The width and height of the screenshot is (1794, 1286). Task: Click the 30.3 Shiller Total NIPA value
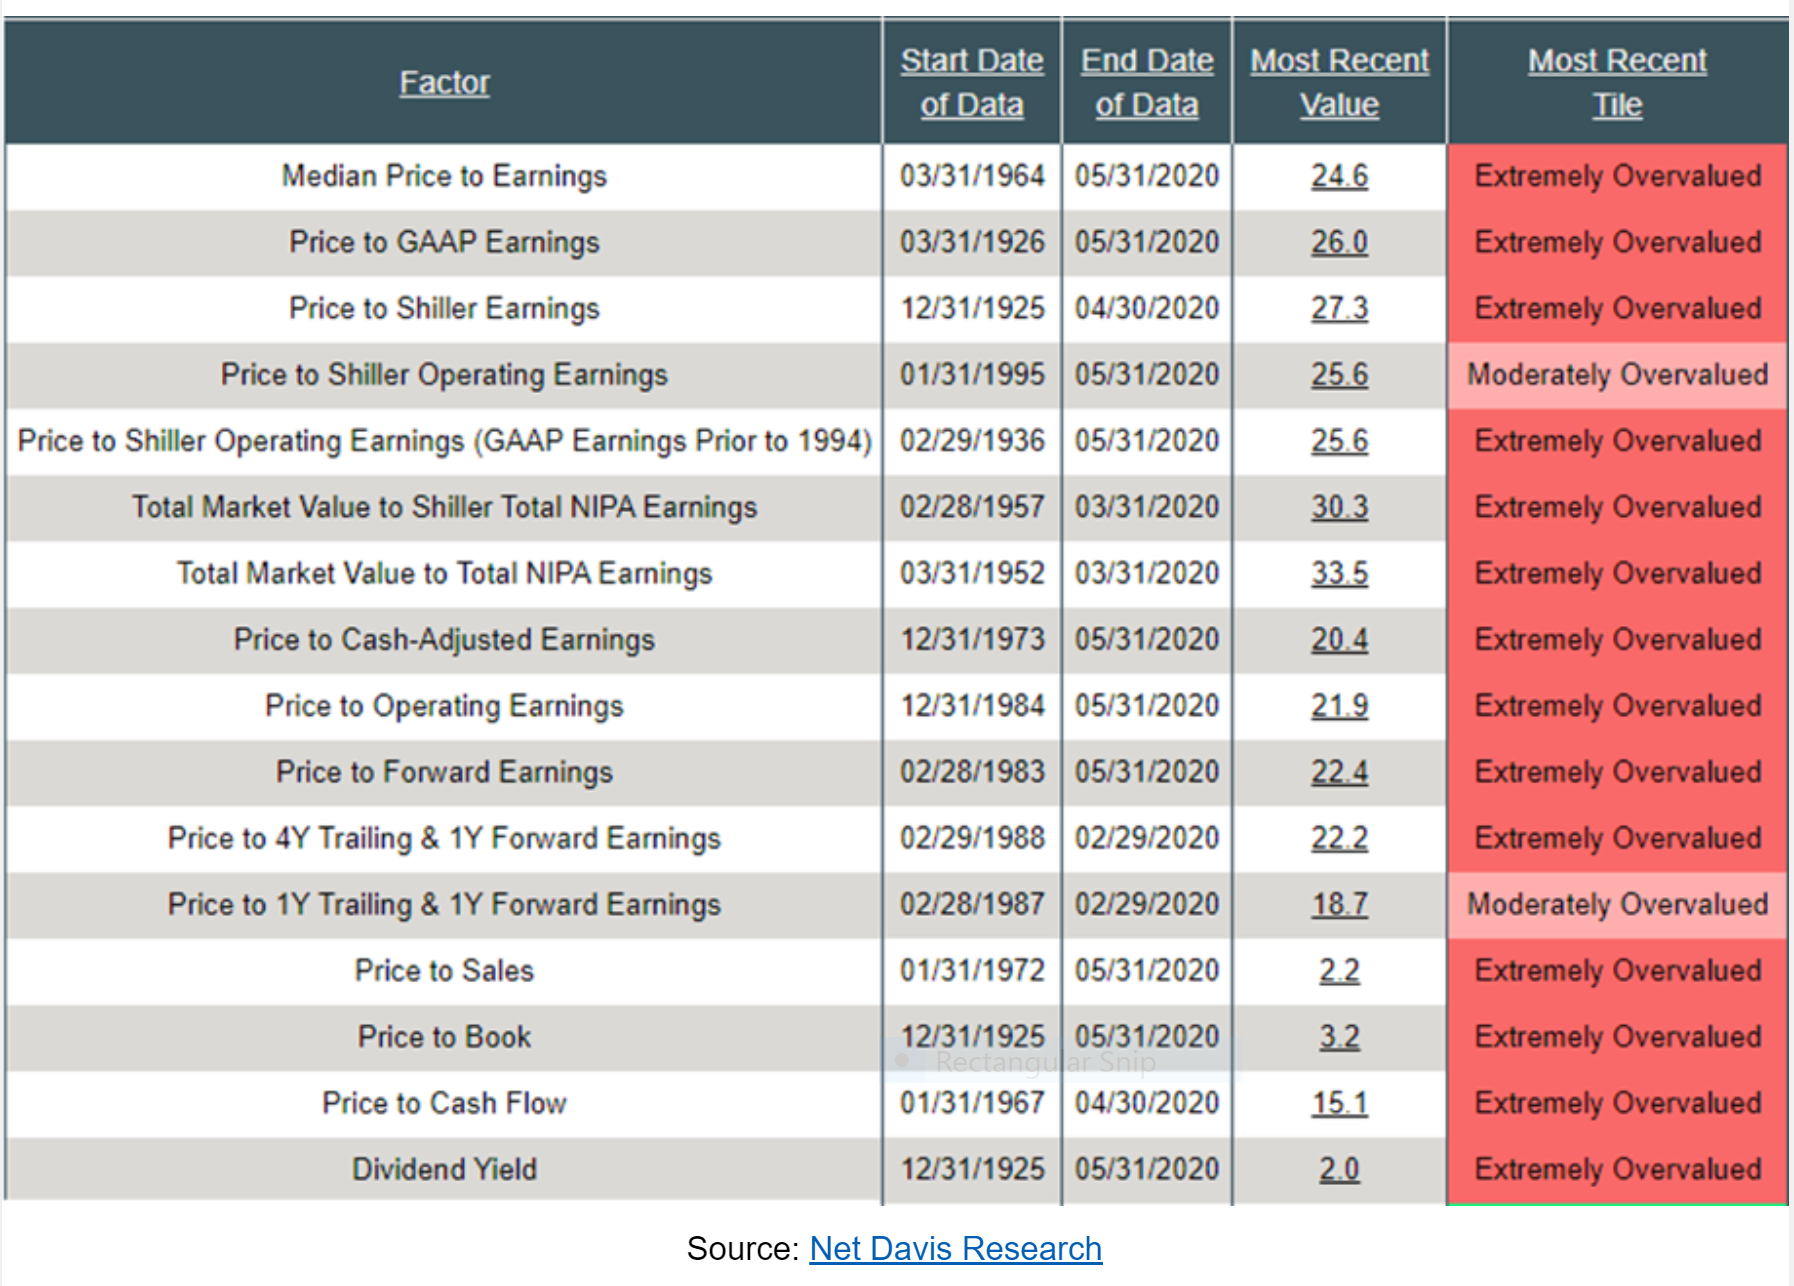1339,507
